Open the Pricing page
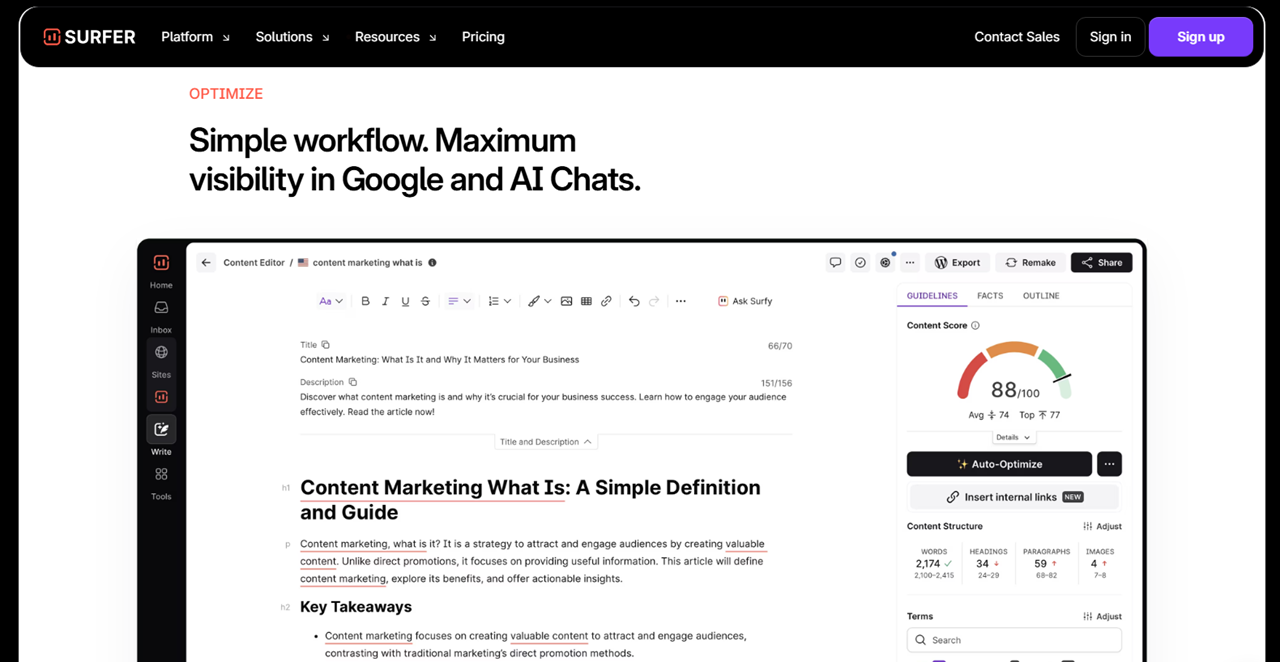The width and height of the screenshot is (1280, 662). click(x=483, y=37)
